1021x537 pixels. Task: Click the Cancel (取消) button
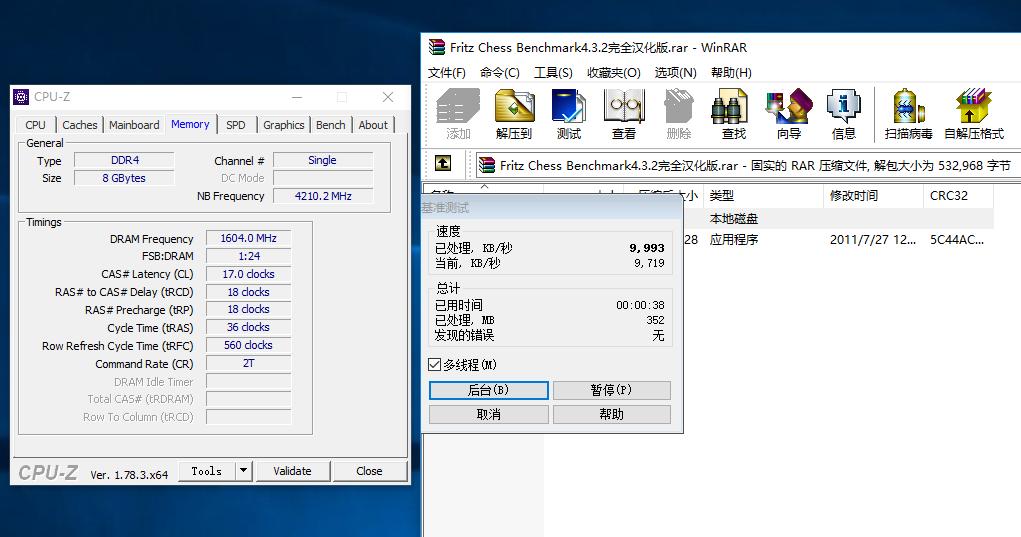pos(488,415)
